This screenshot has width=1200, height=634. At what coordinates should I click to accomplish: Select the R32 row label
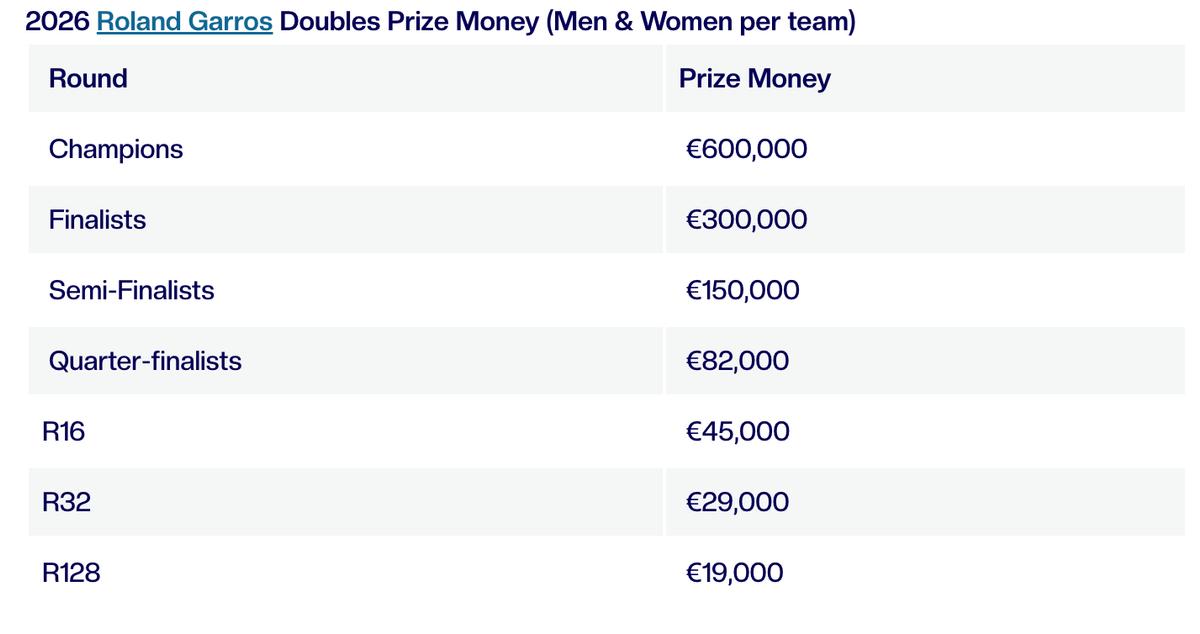66,502
